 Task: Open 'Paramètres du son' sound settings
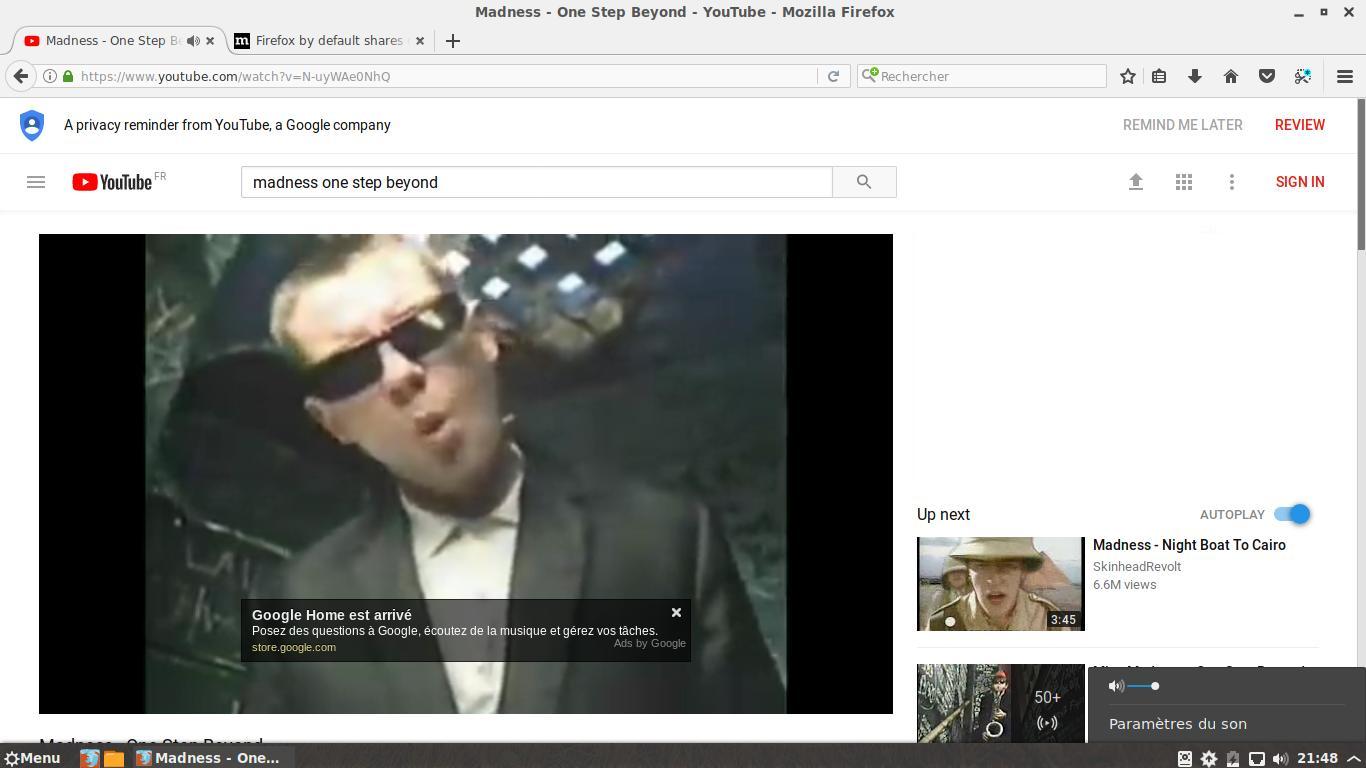click(1178, 724)
